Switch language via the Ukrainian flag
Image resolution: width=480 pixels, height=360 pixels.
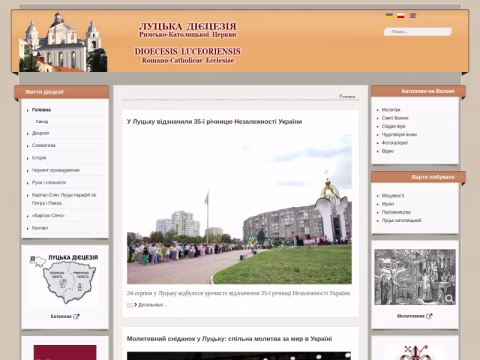[389, 15]
